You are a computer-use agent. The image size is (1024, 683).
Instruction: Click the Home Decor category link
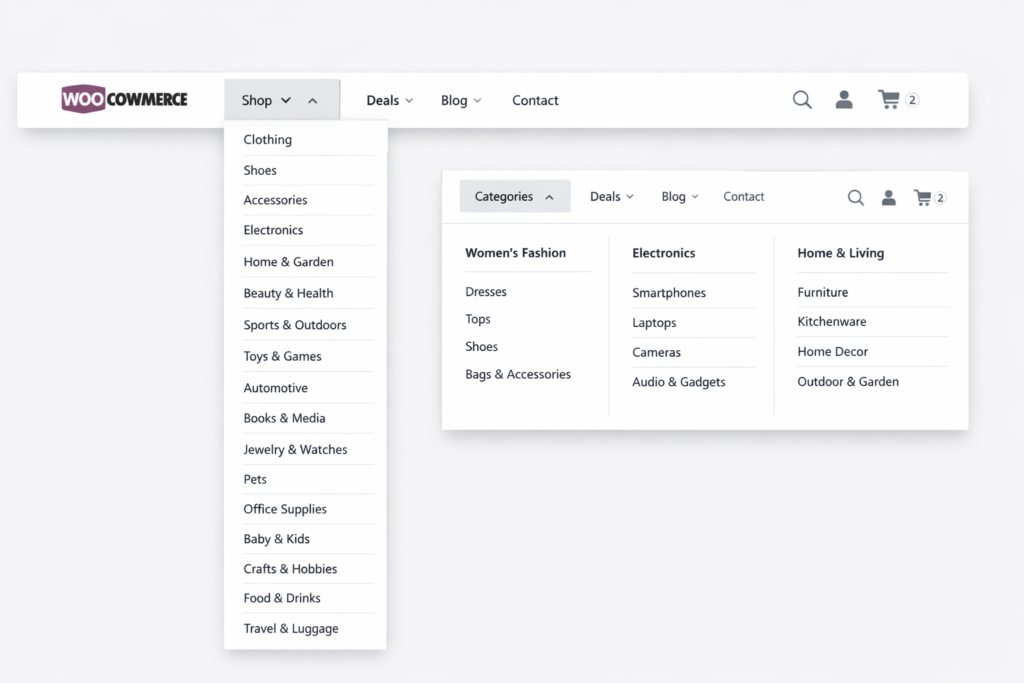(832, 352)
